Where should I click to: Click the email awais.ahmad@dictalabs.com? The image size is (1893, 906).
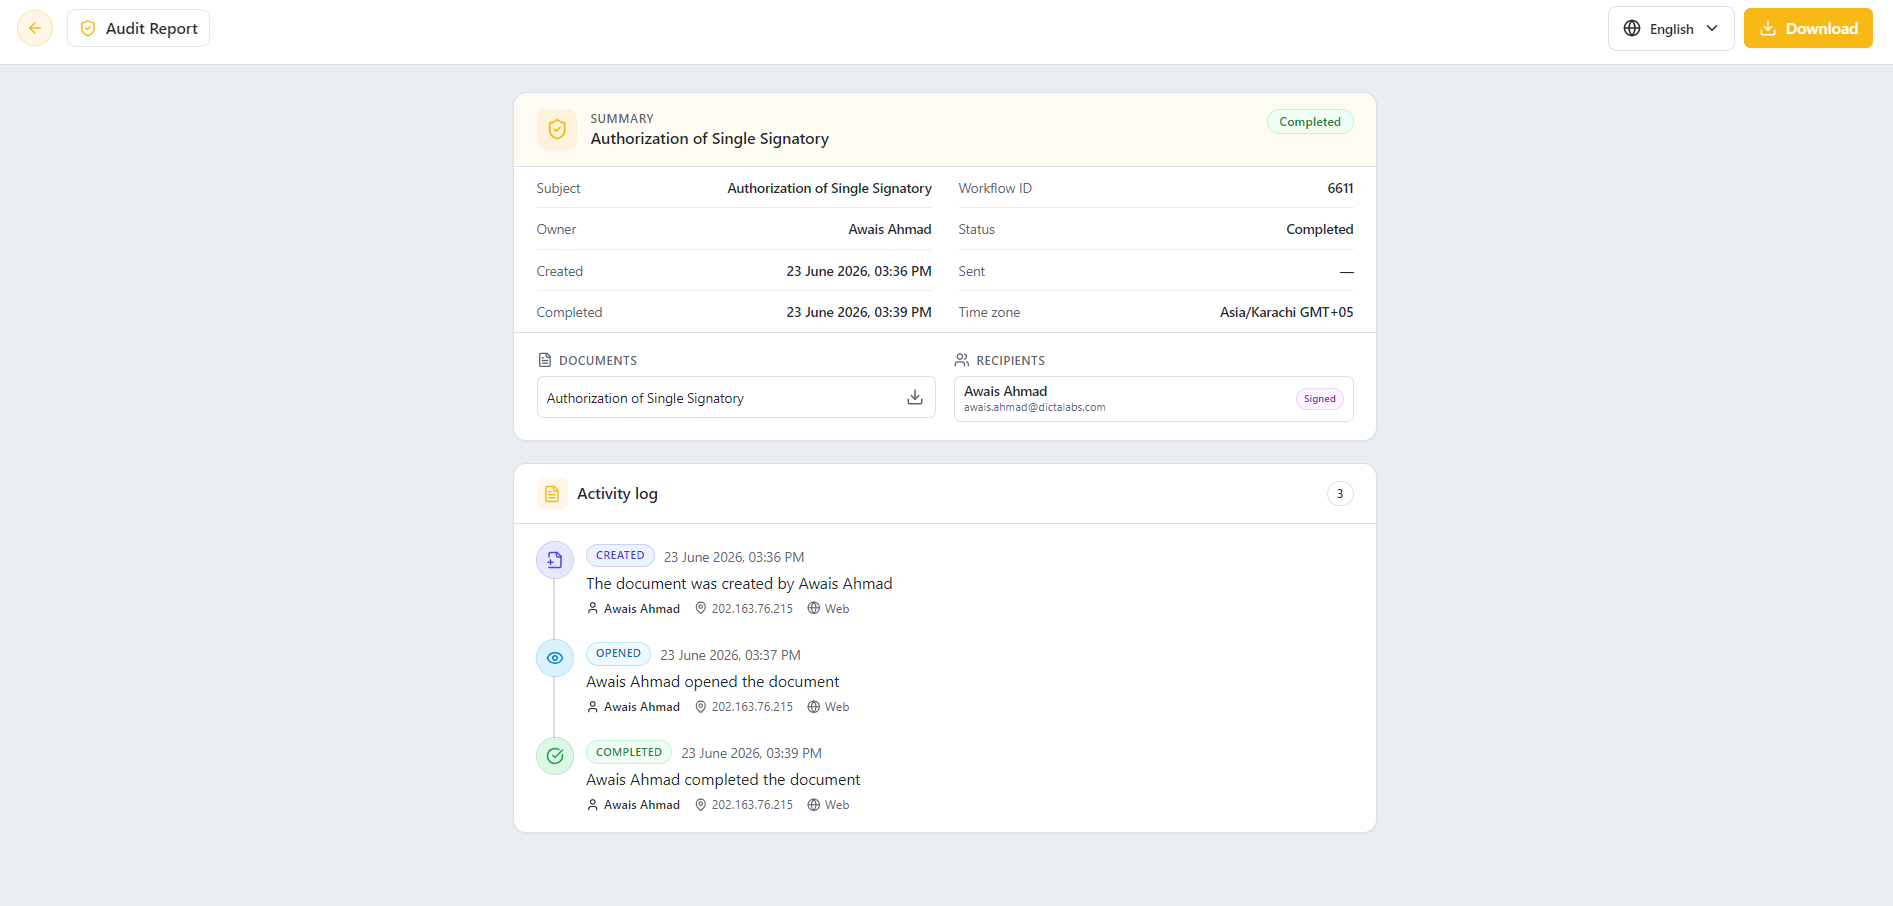click(1034, 408)
